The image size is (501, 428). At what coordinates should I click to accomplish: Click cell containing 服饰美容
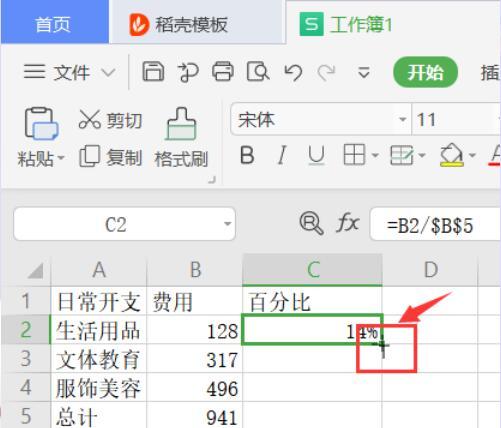[99, 387]
